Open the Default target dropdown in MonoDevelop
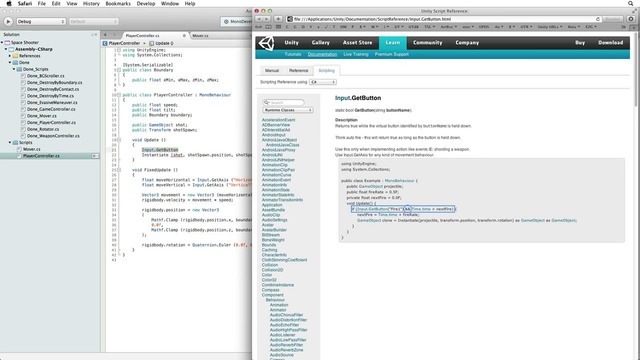The height and width of the screenshot is (360, 640). [x=93, y=22]
